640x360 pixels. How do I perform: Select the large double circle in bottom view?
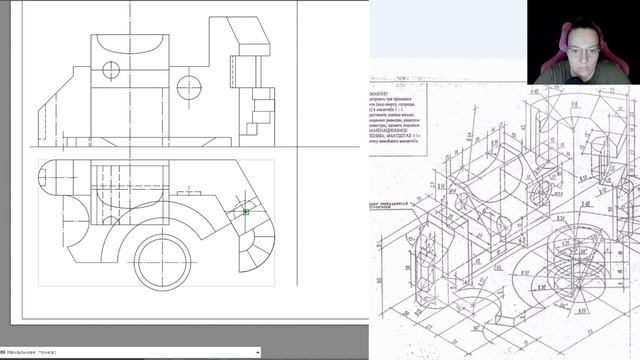pyautogui.click(x=162, y=262)
